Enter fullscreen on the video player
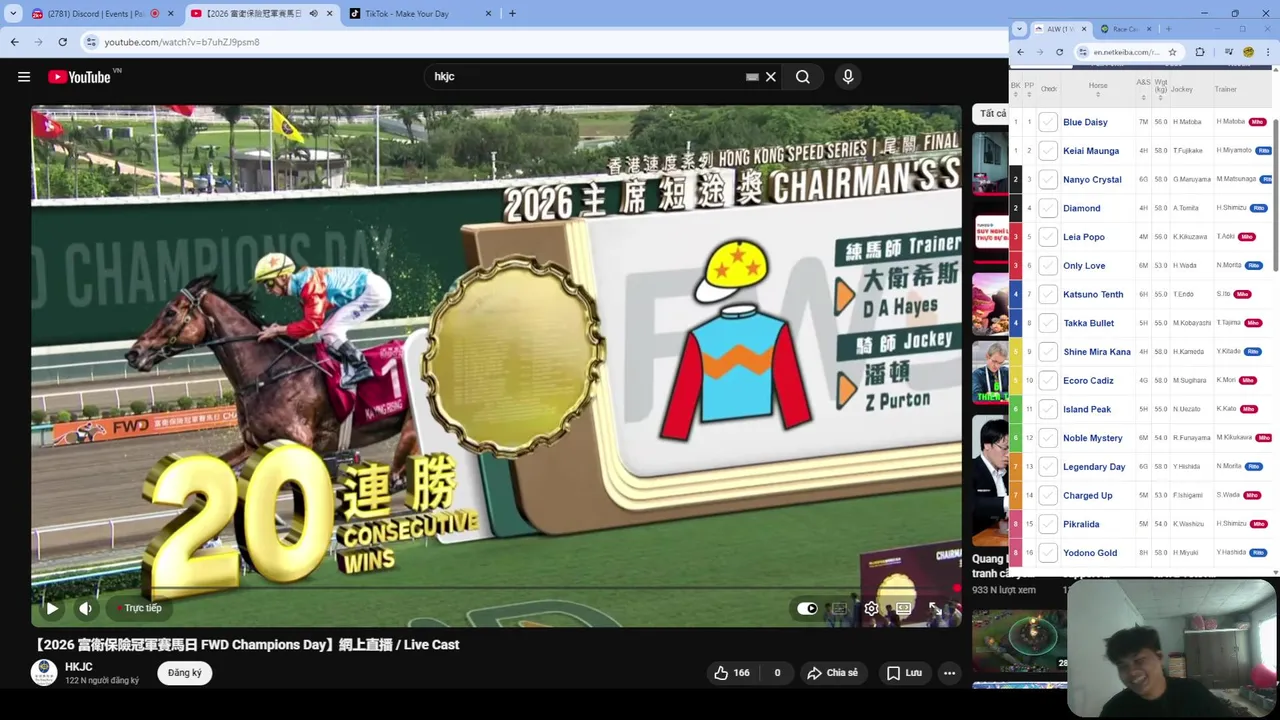Viewport: 1280px width, 720px height. pyautogui.click(x=935, y=608)
